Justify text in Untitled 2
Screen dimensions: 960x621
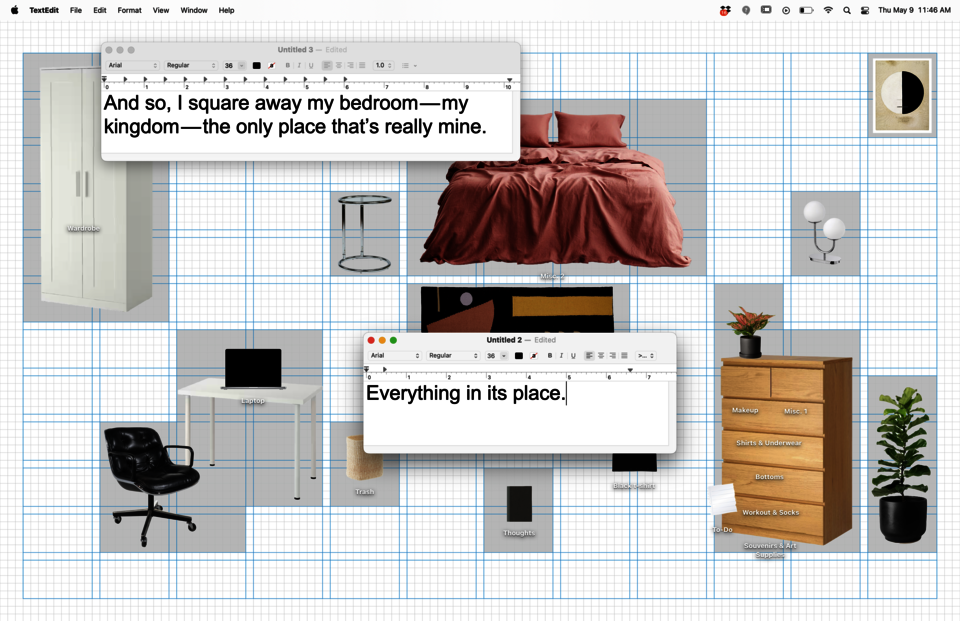tap(624, 355)
